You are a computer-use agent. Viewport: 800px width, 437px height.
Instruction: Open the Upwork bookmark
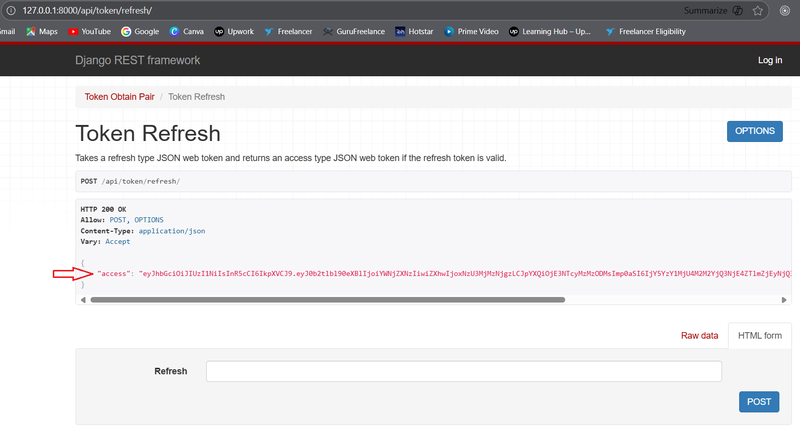point(234,31)
